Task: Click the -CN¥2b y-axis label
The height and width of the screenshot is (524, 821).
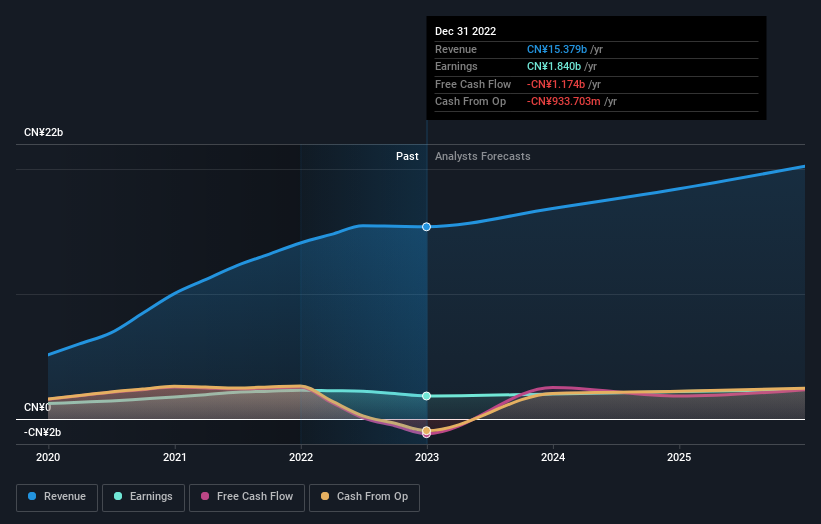Action: pos(42,432)
